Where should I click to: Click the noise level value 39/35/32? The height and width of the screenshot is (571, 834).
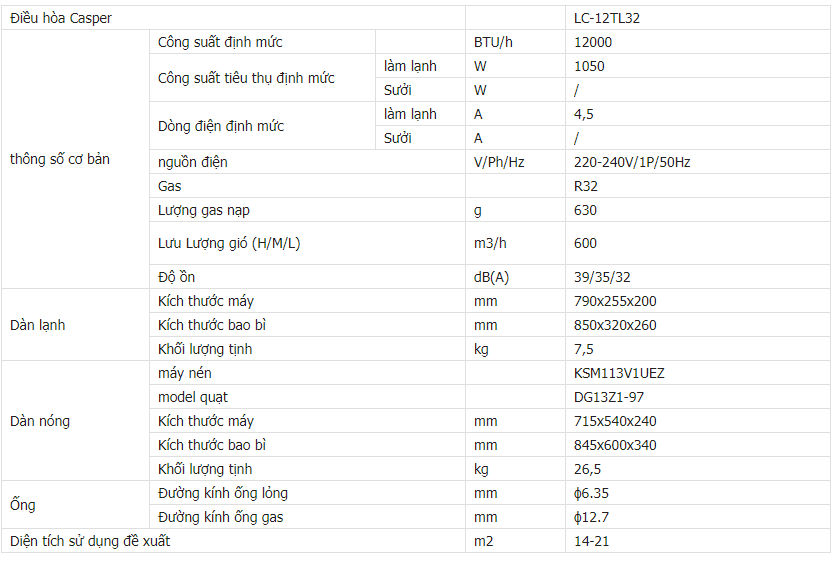coord(602,277)
